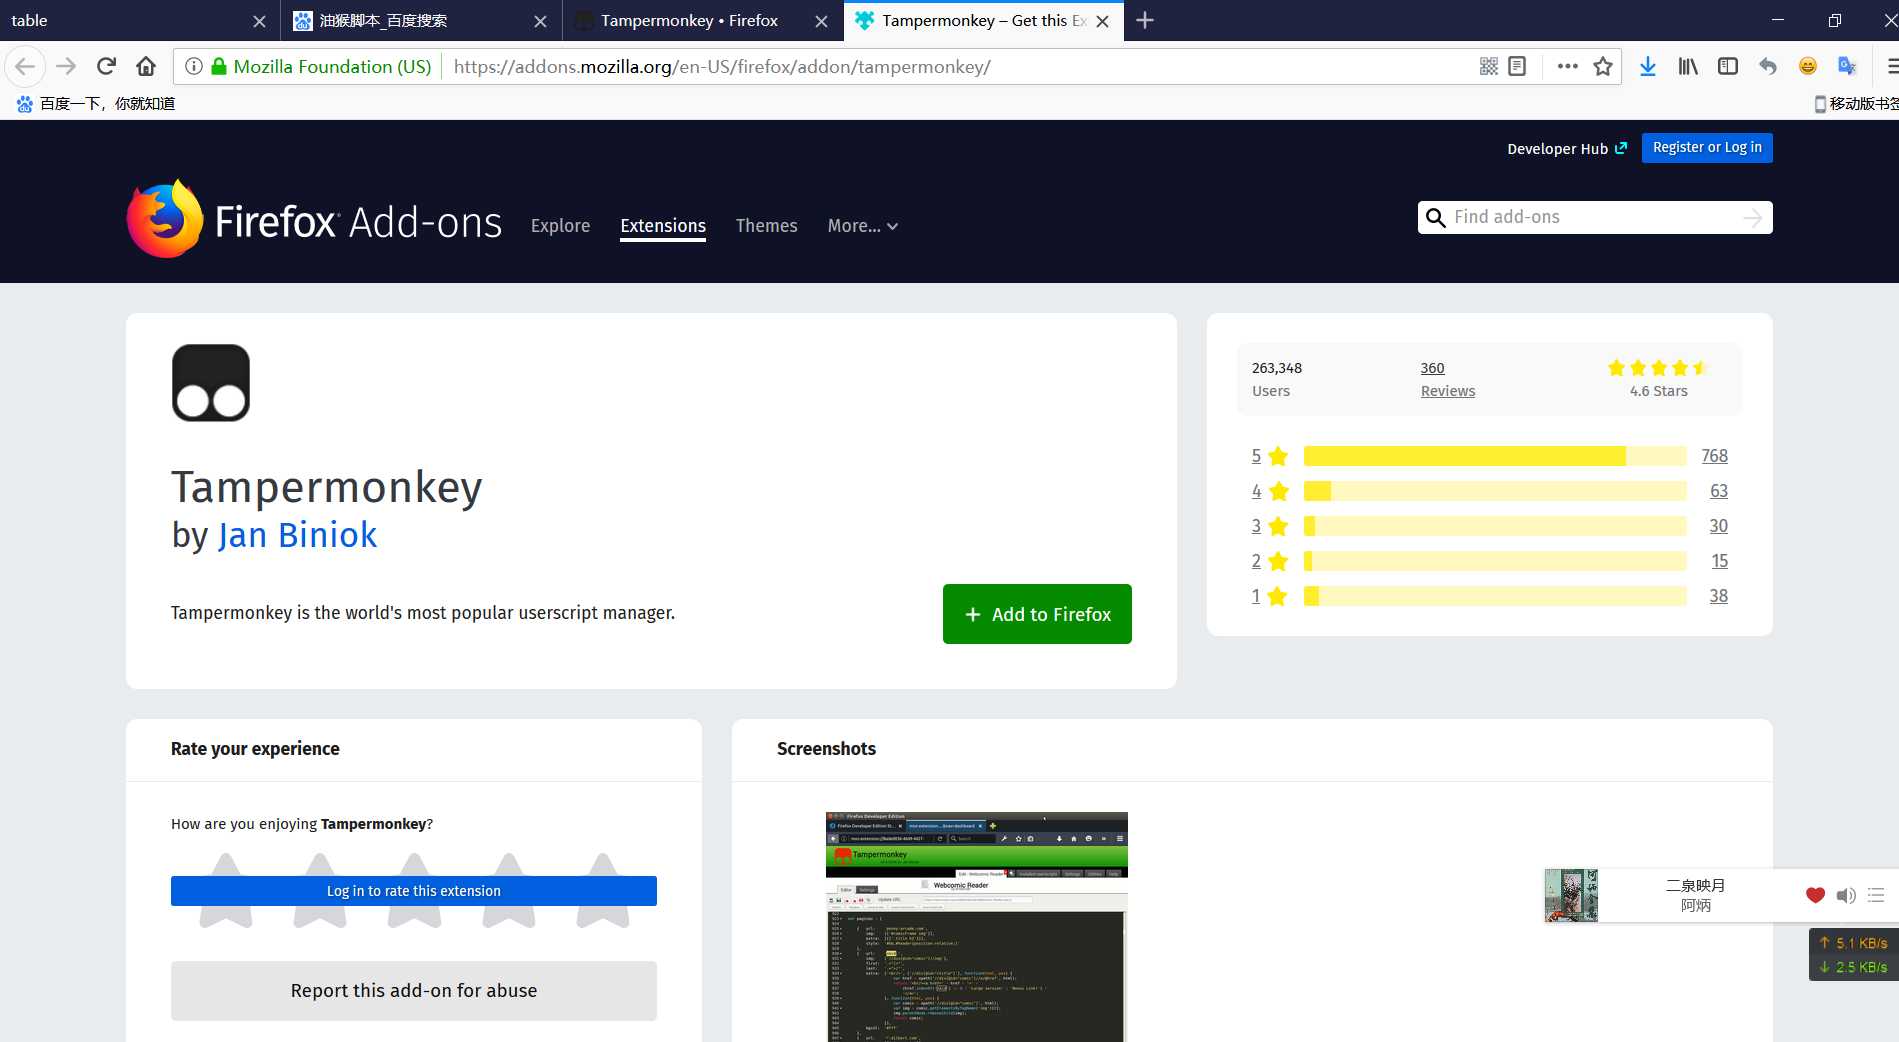Click the Tampermonkey add-on icon
Screen dimensions: 1899x1042
[x=211, y=383]
